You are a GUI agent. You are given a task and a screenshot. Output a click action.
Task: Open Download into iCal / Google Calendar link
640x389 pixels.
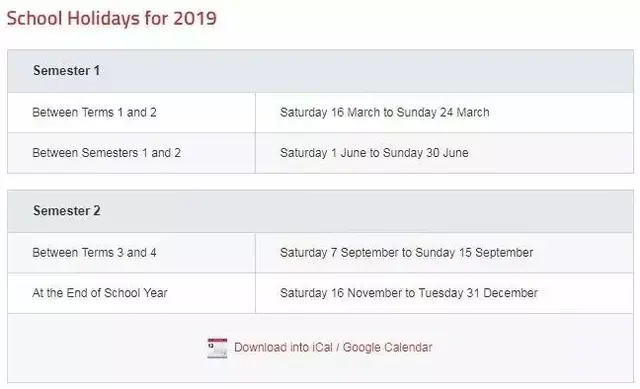point(333,347)
